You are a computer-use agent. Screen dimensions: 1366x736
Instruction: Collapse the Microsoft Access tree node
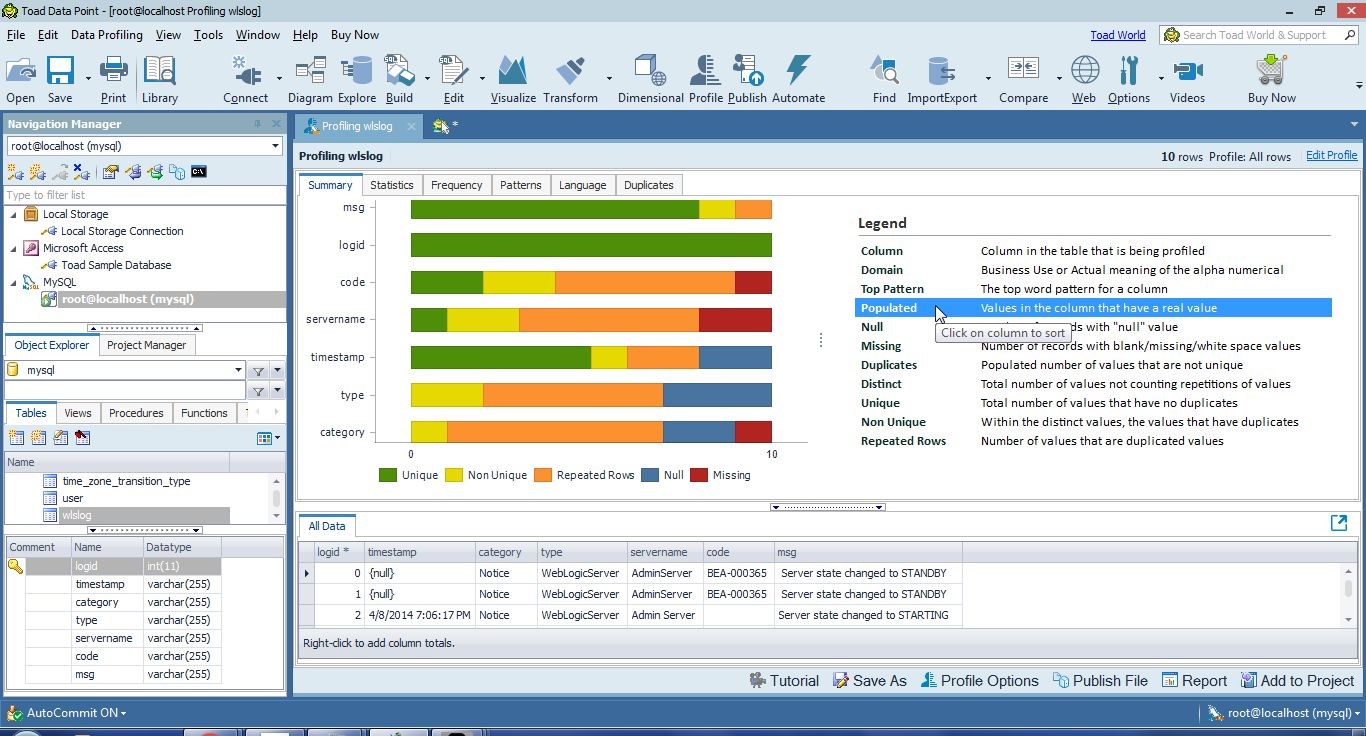[x=14, y=248]
